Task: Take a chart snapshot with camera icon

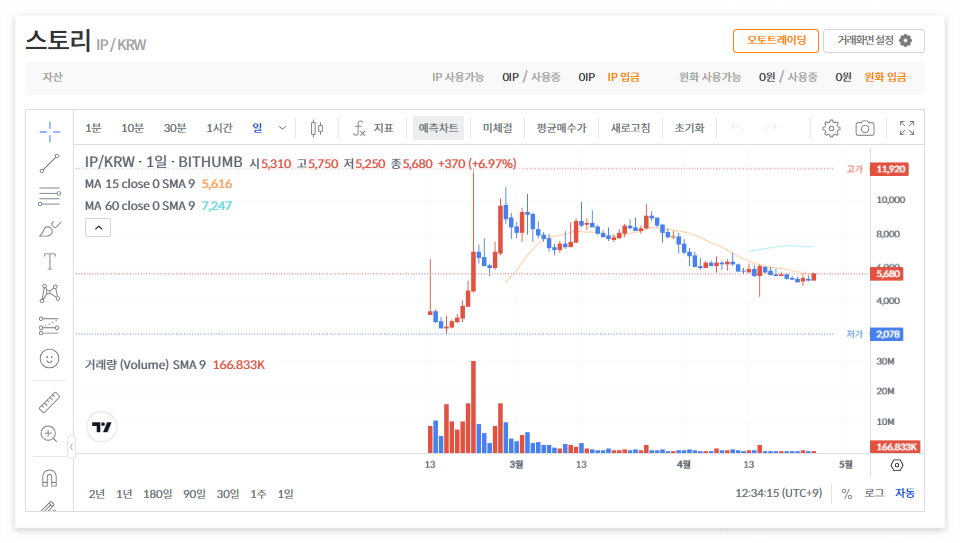Action: click(864, 128)
